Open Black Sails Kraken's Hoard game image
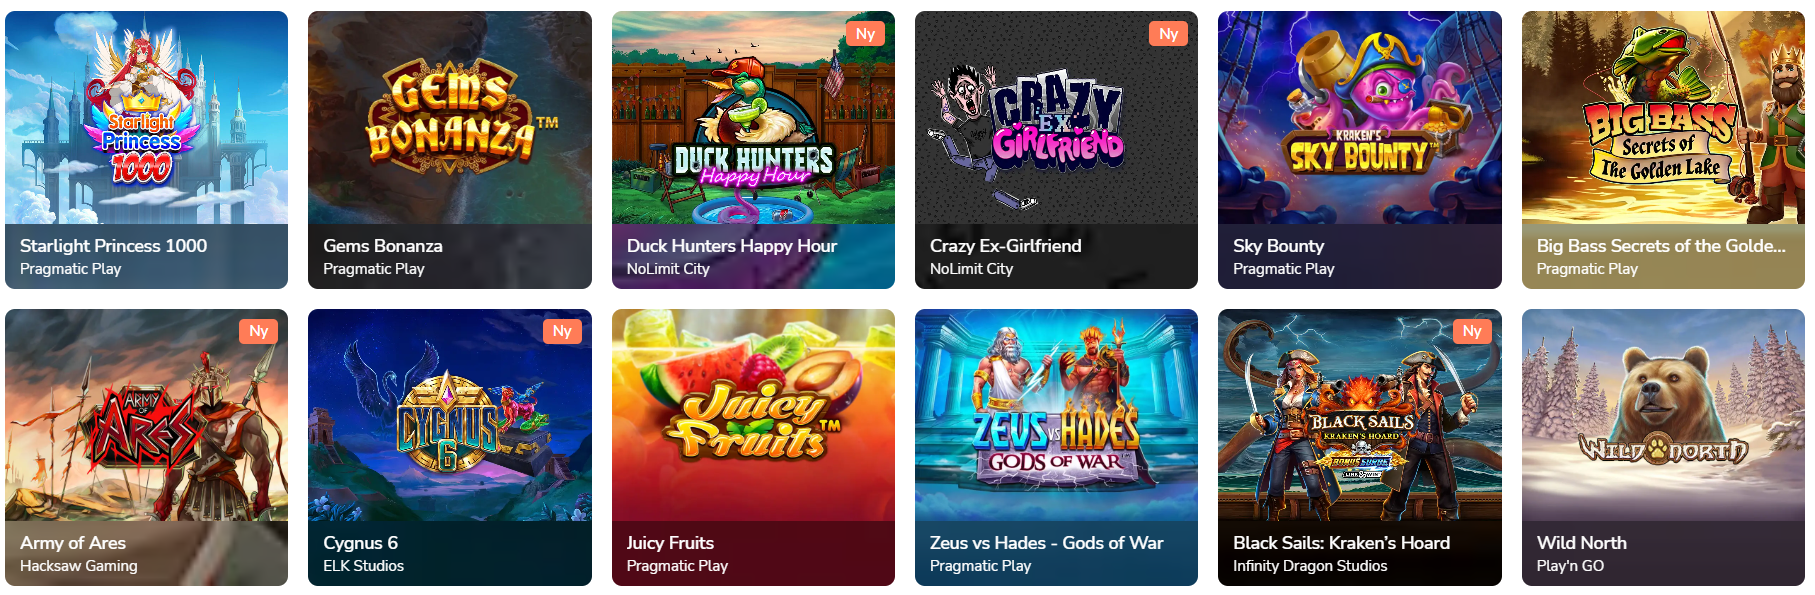This screenshot has height=595, width=1815. click(x=1360, y=415)
